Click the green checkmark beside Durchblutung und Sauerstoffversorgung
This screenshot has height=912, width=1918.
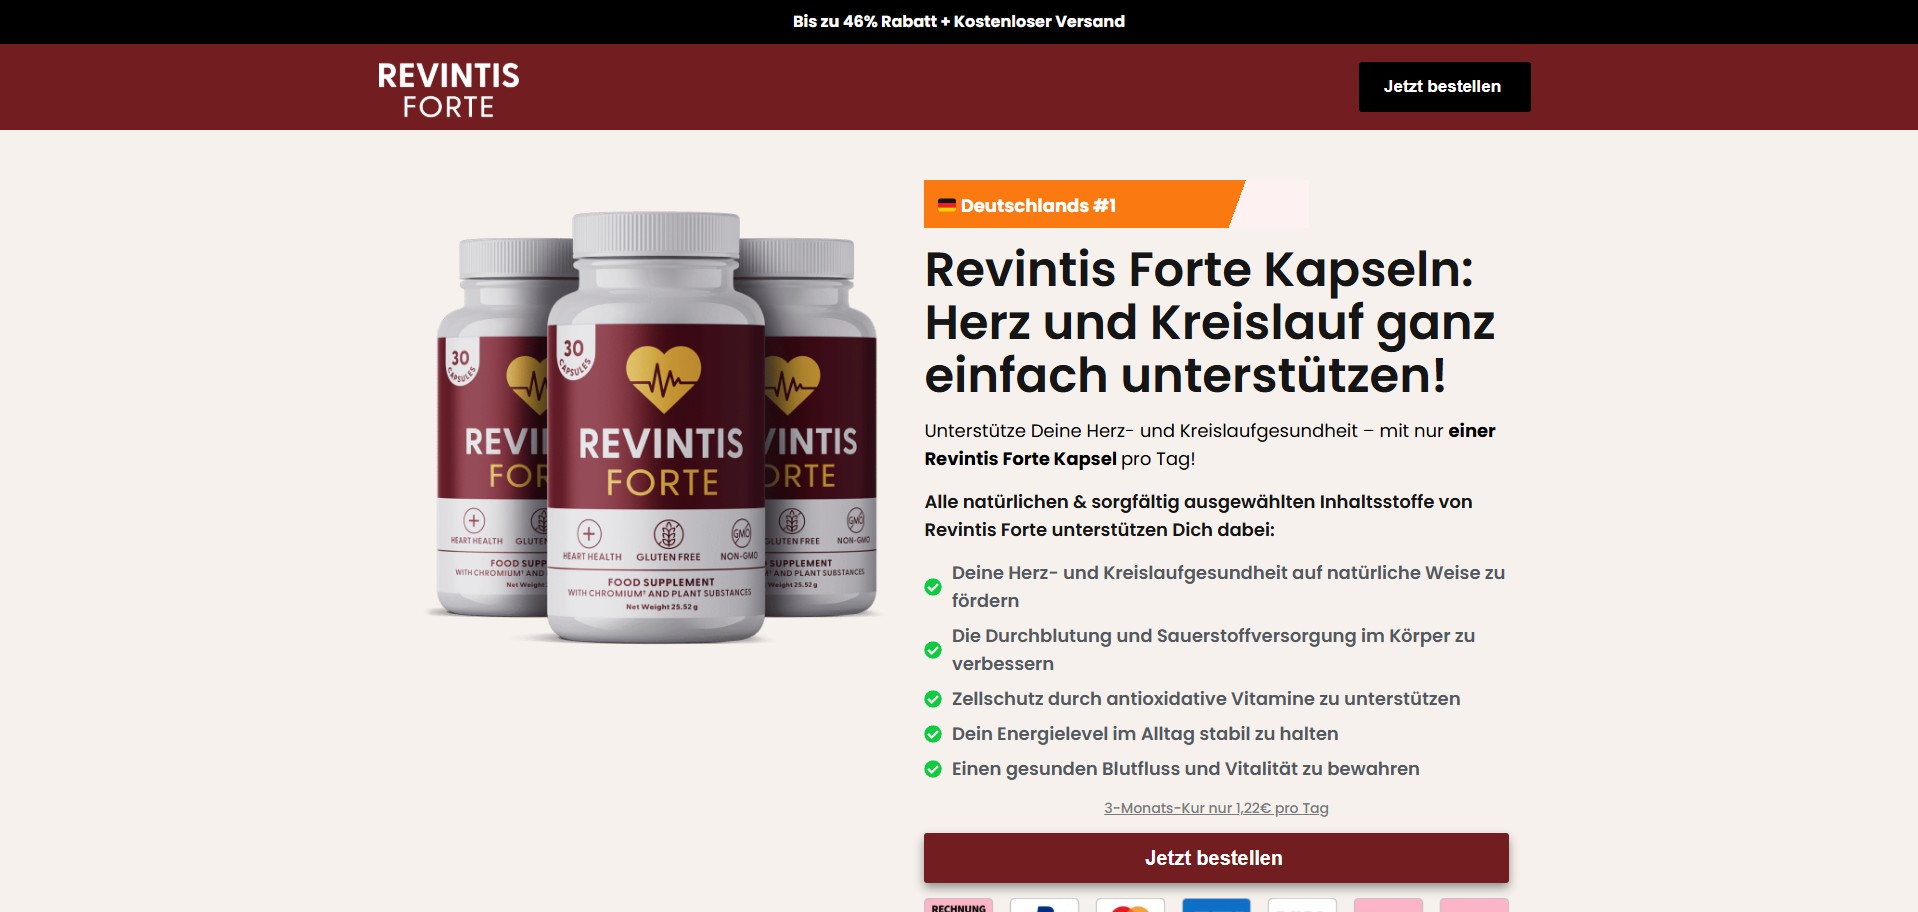(x=933, y=650)
